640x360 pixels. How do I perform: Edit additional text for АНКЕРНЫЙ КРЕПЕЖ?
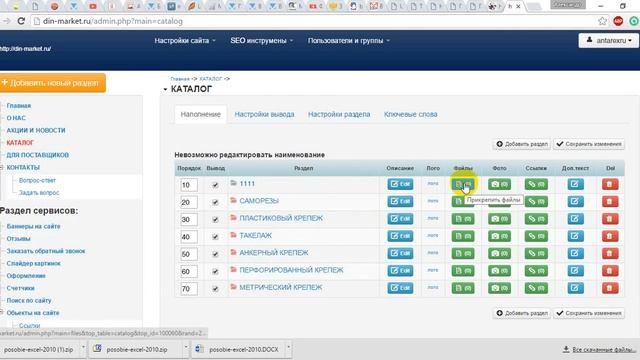click(575, 253)
